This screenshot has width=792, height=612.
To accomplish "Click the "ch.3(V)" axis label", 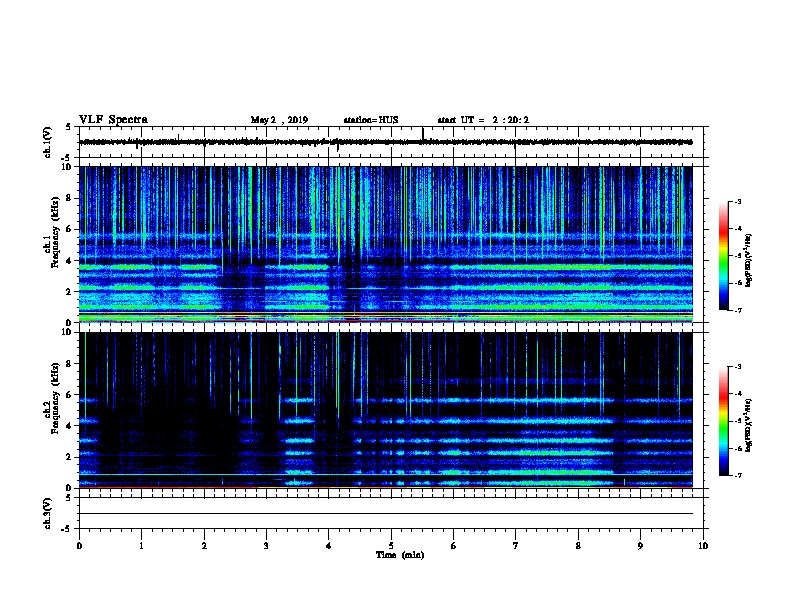I will (x=48, y=513).
